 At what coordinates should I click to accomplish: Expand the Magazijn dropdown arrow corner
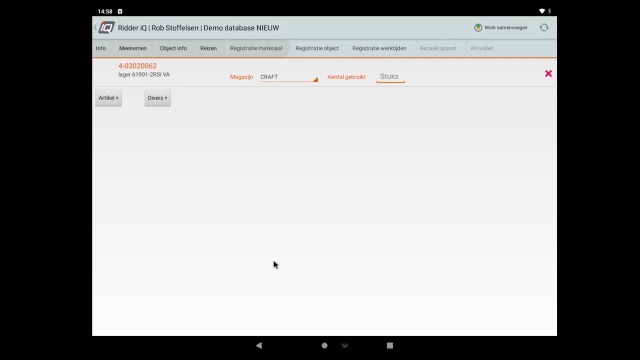(315, 80)
